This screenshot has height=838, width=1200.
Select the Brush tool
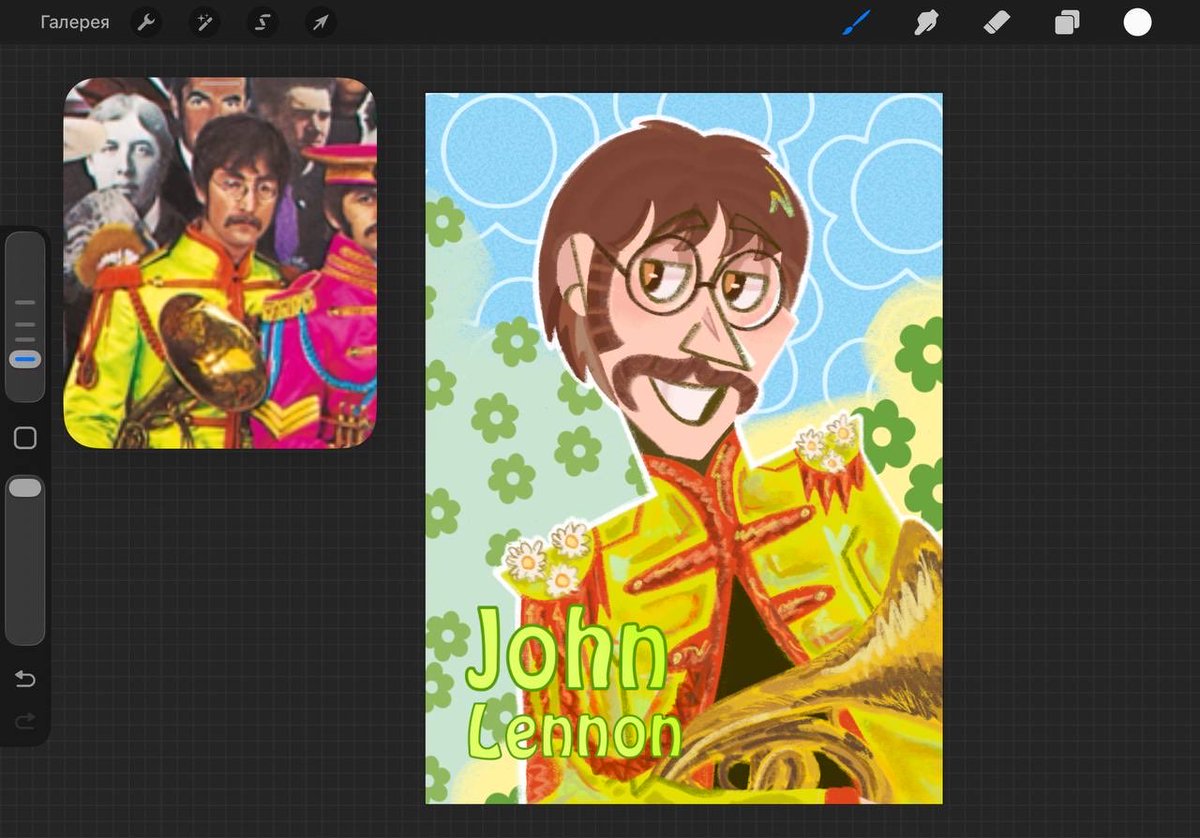pyautogui.click(x=856, y=22)
